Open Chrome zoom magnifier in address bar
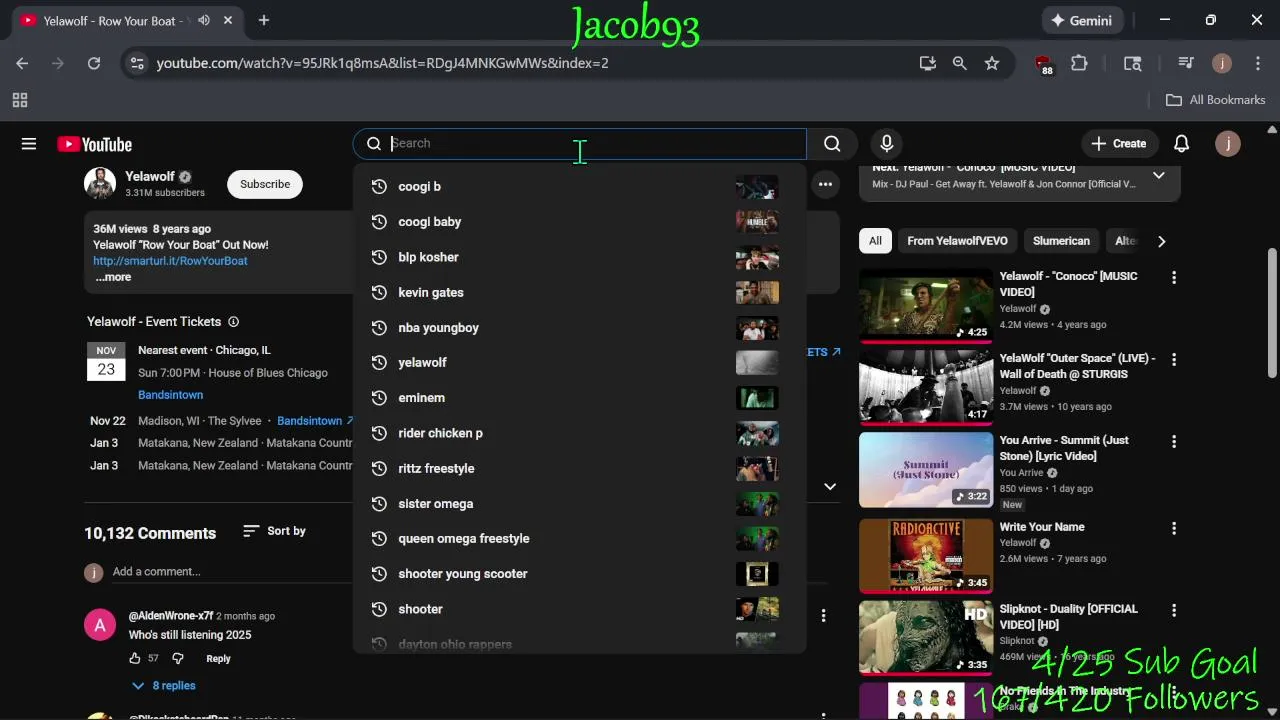The height and width of the screenshot is (720, 1280). pyautogui.click(x=960, y=63)
